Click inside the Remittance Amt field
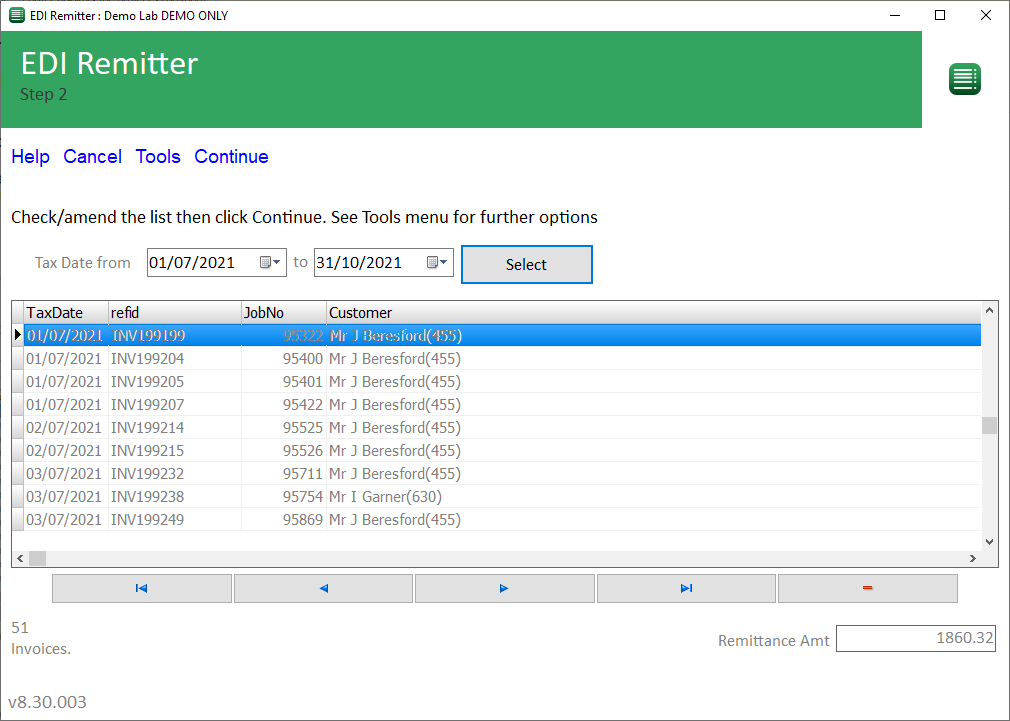 [x=915, y=638]
